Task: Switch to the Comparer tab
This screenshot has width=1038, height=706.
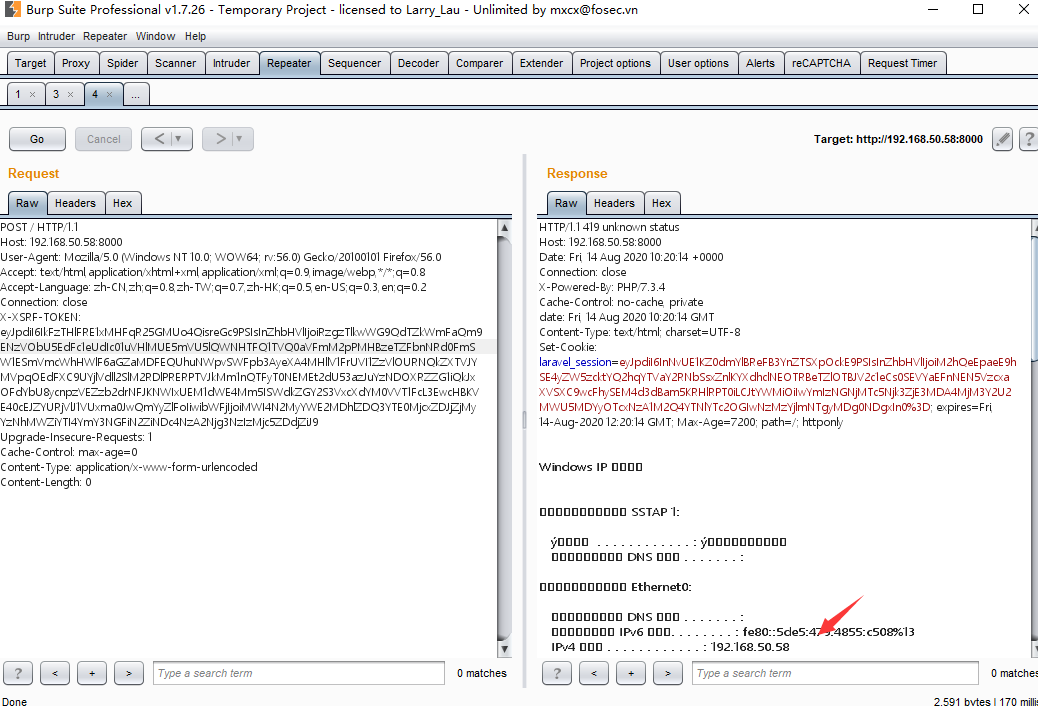Action: point(479,63)
